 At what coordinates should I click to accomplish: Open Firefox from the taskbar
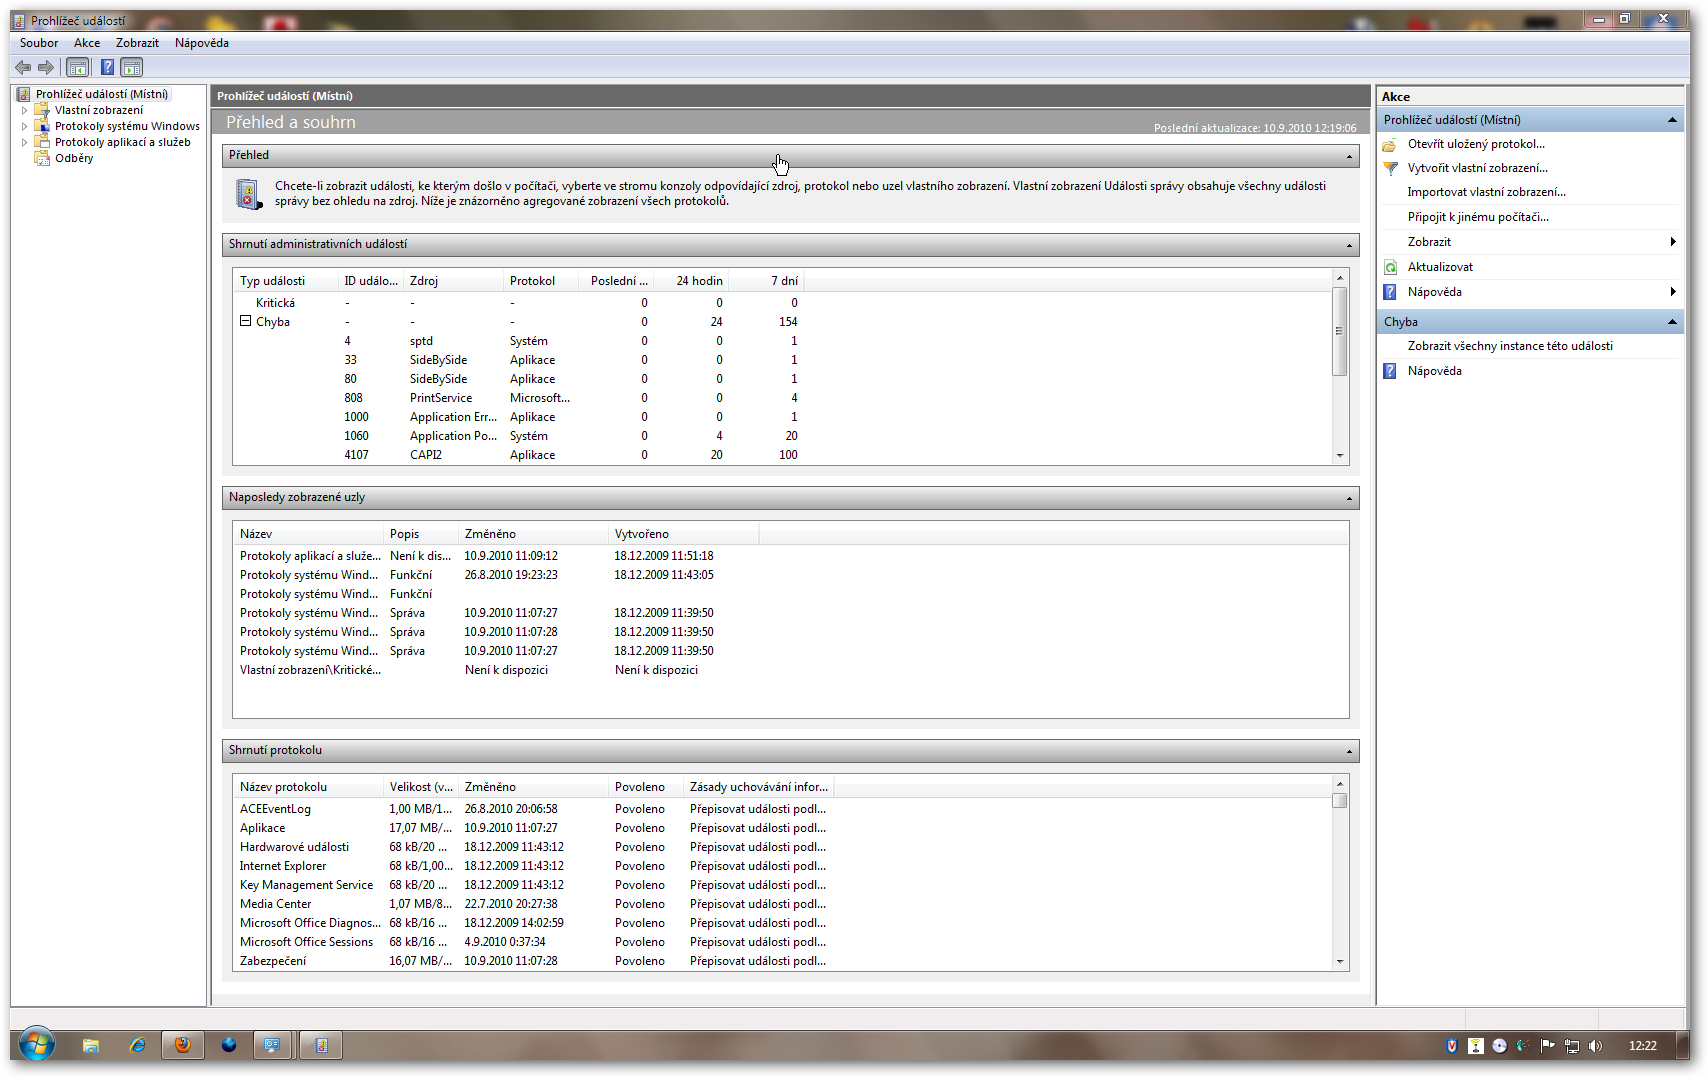point(182,1045)
